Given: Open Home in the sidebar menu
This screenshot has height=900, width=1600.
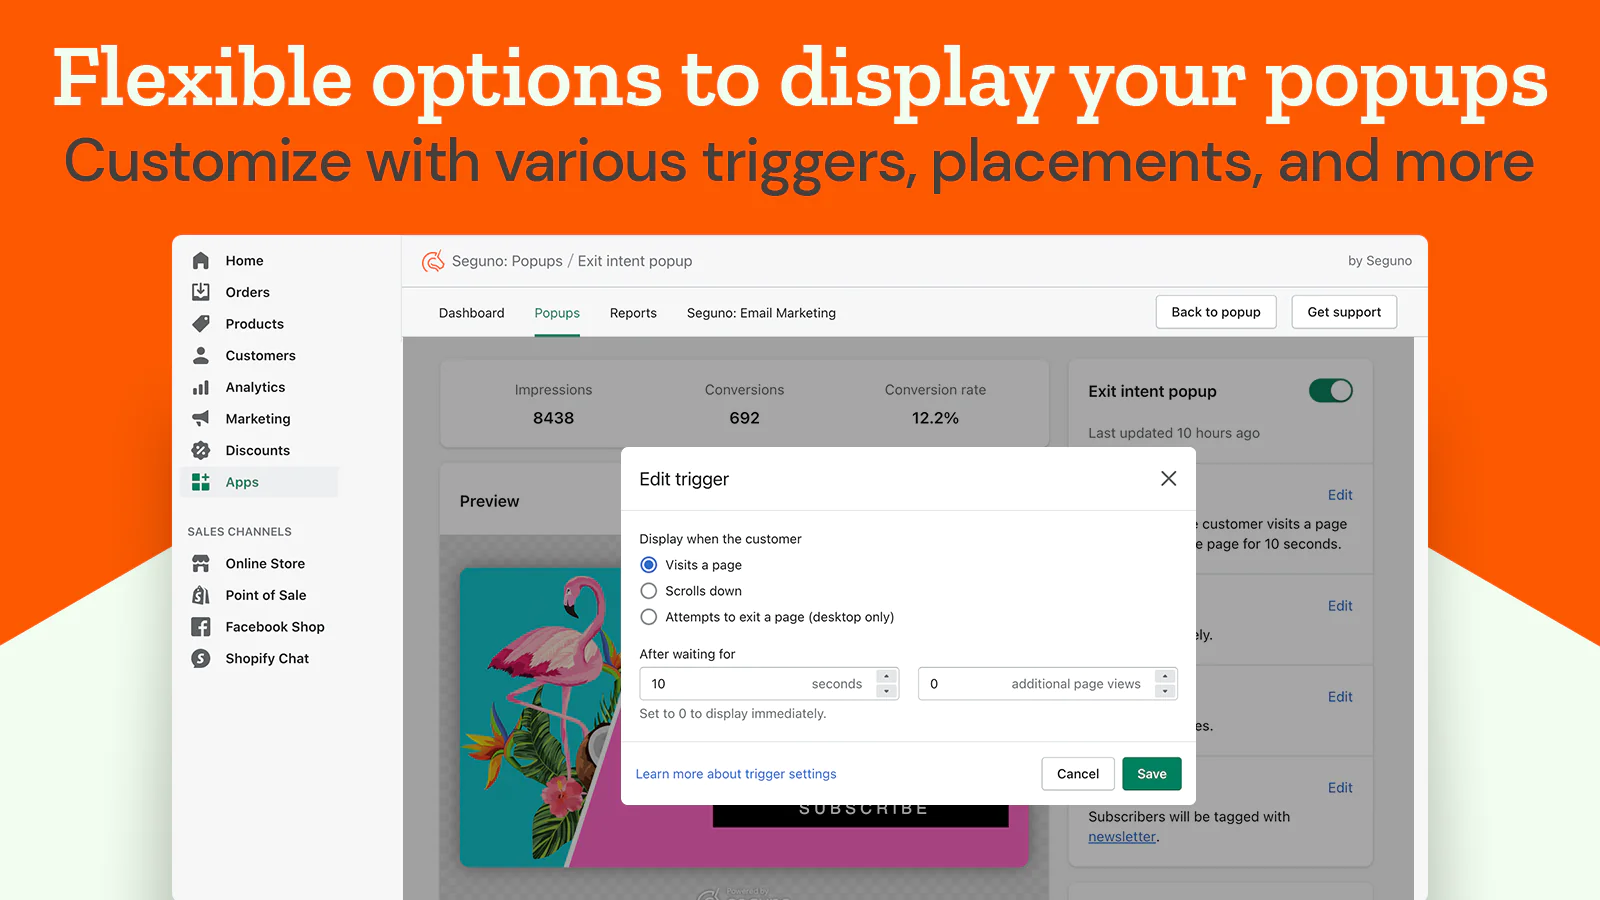Looking at the screenshot, I should (x=245, y=261).
